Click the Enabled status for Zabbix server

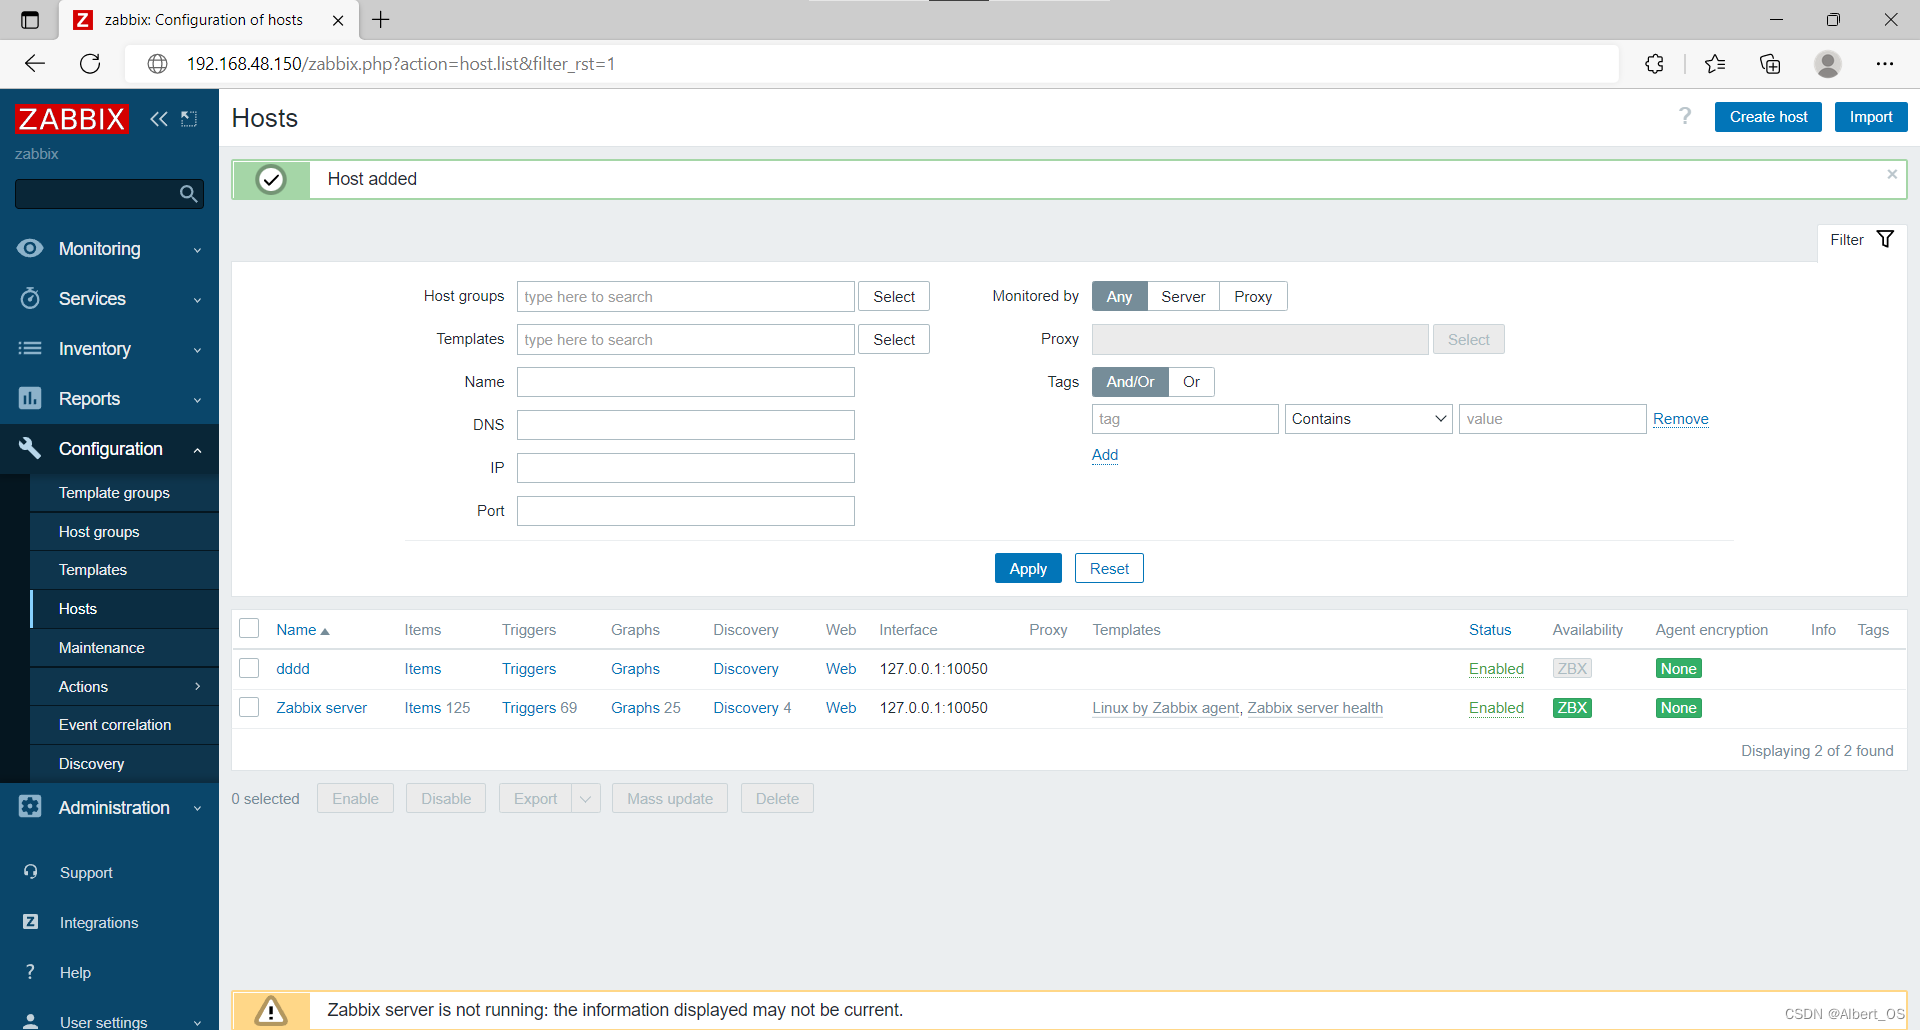tap(1496, 708)
